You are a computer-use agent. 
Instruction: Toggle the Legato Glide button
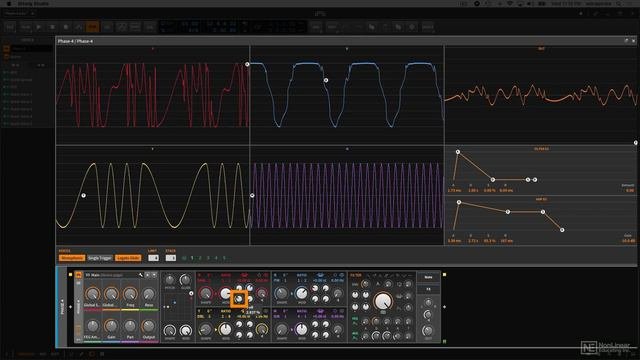128,258
